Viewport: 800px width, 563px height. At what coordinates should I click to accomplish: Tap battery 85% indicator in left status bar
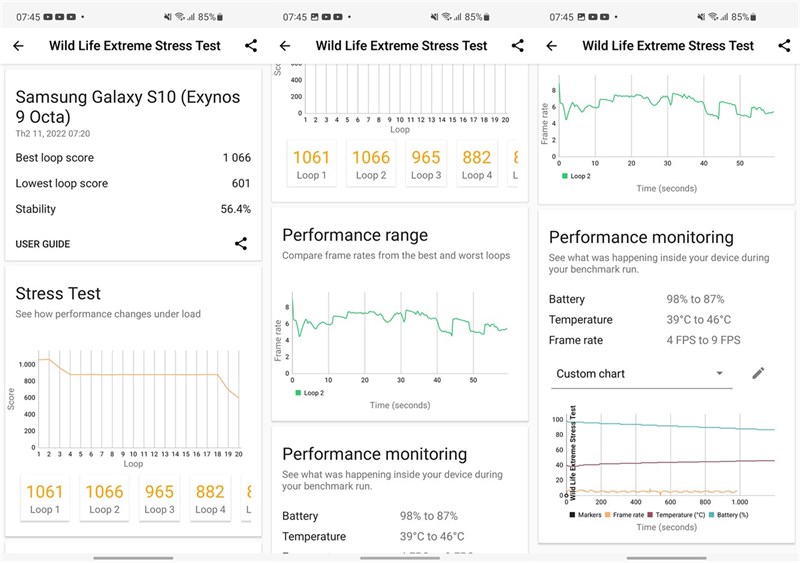210,17
